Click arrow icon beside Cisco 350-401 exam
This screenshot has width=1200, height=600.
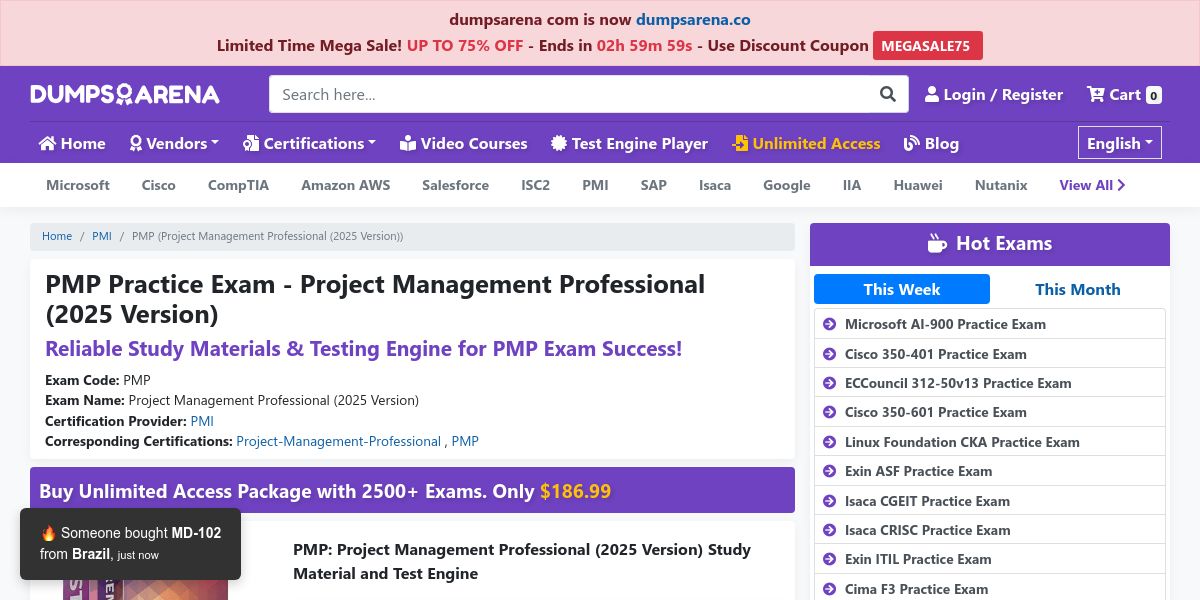(829, 354)
